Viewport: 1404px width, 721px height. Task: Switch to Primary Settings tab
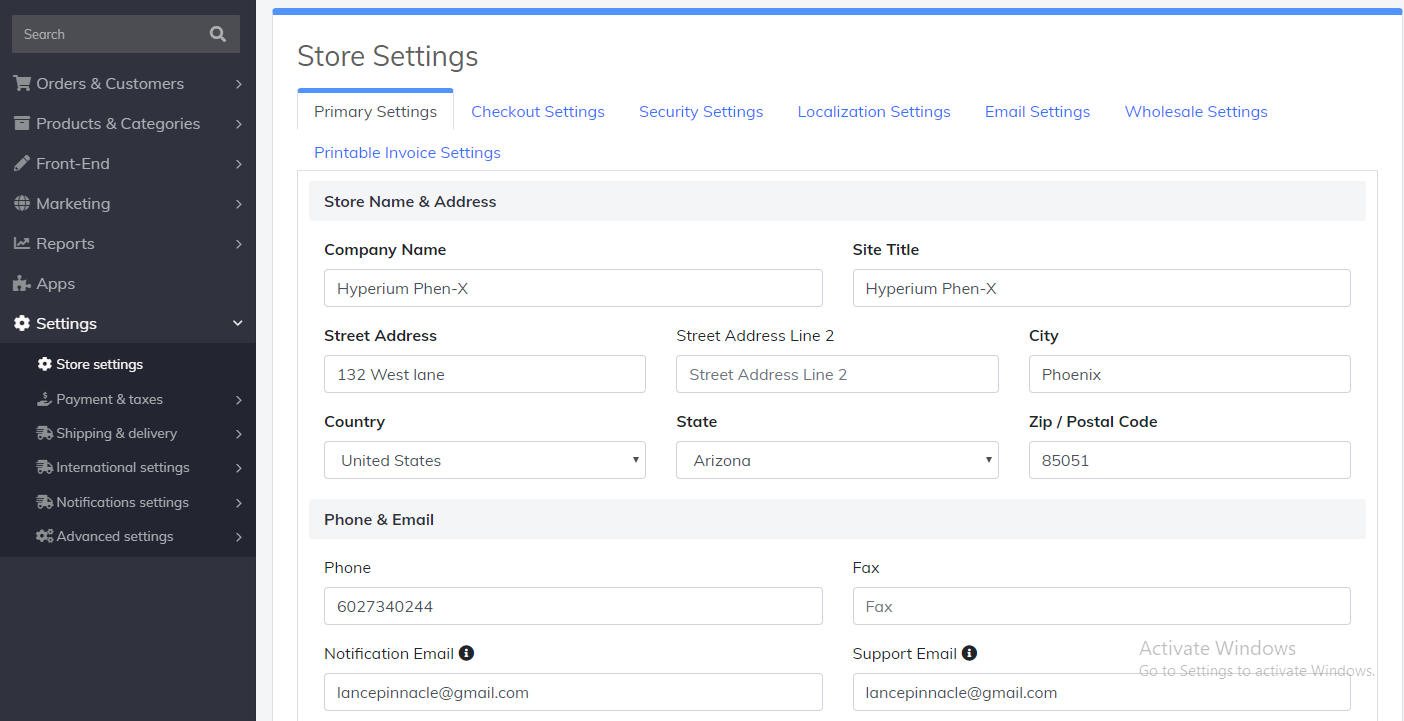pyautogui.click(x=375, y=111)
